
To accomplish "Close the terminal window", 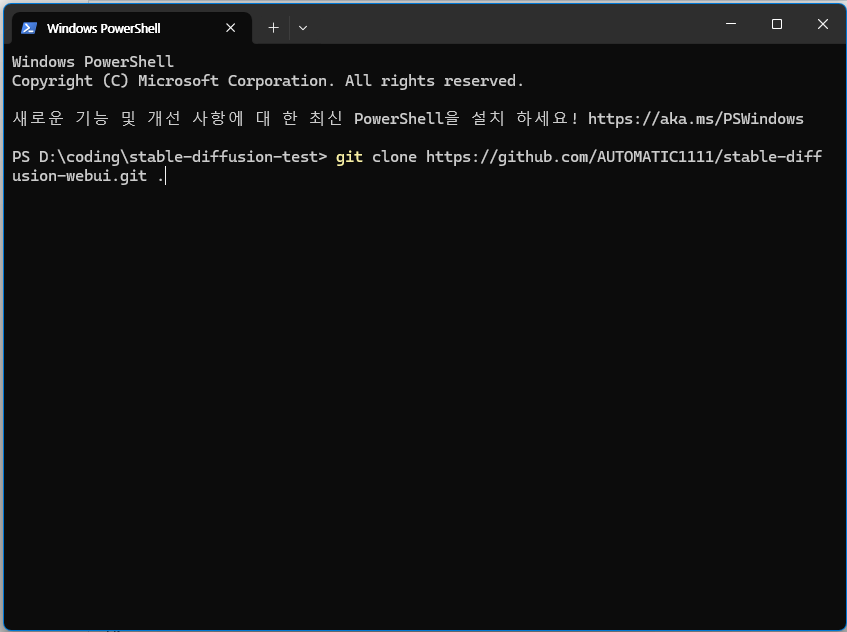I will pyautogui.click(x=823, y=24).
